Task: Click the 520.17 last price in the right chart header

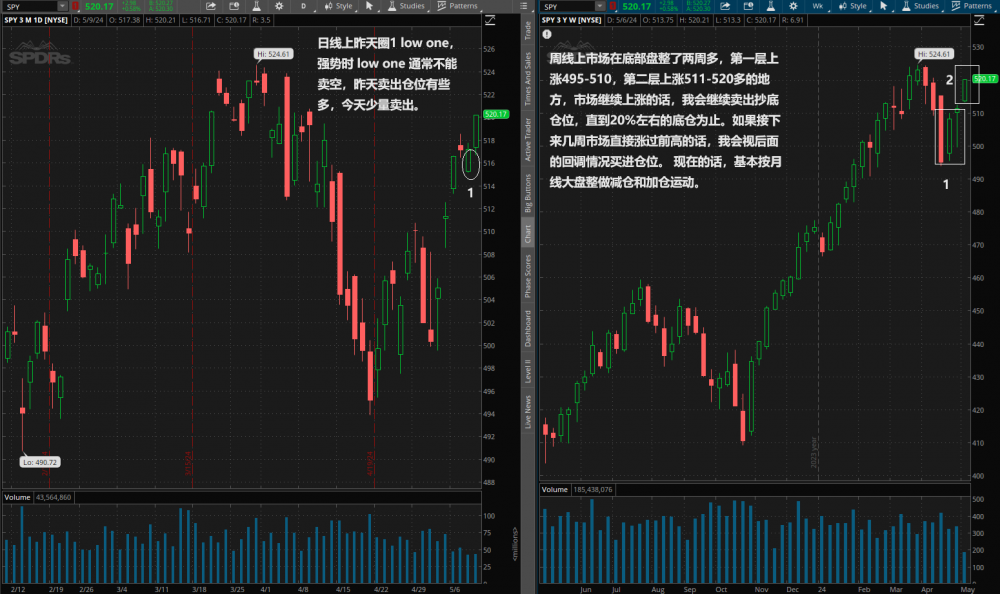Action: pos(636,6)
